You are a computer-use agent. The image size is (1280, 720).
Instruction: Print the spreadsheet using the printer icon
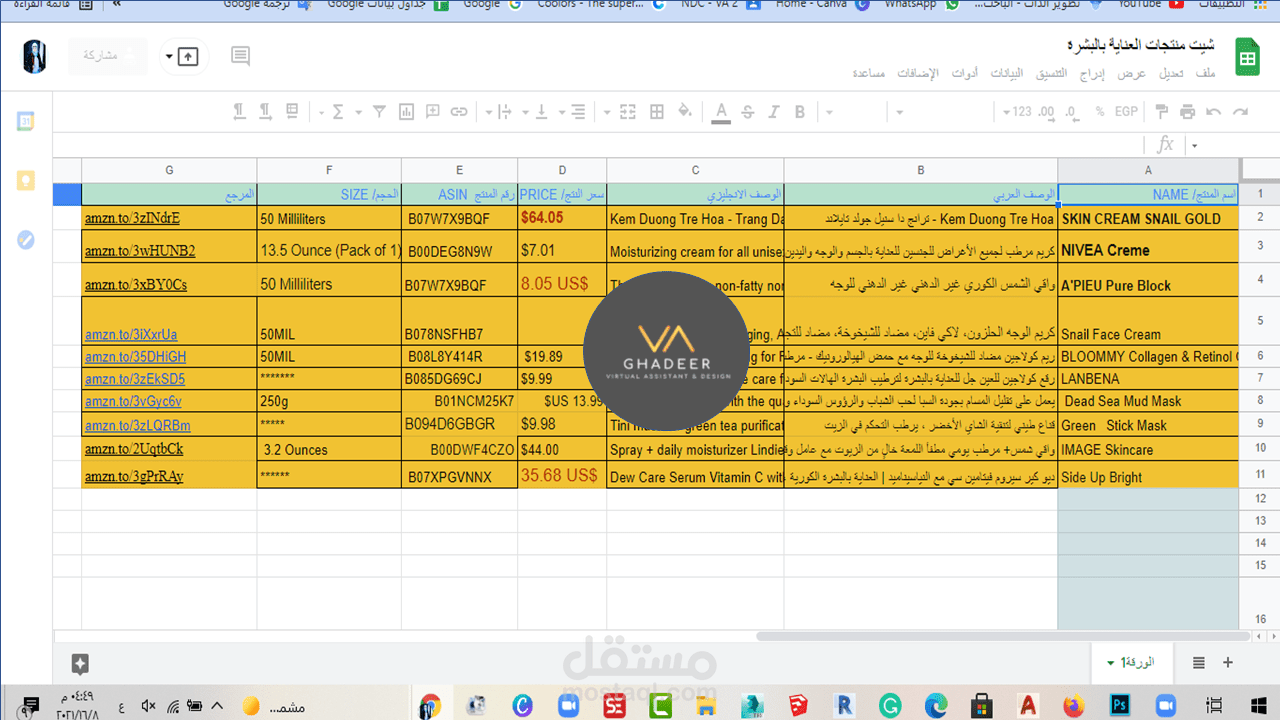point(1187,112)
